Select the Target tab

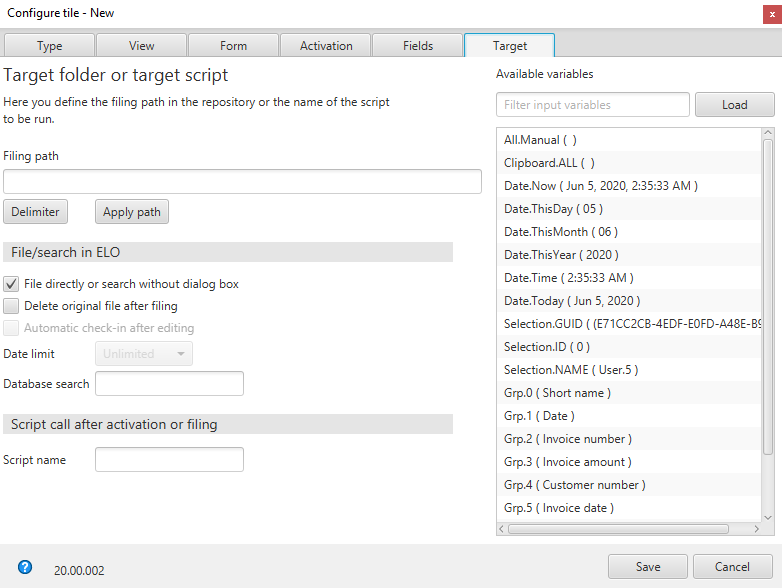pos(510,46)
